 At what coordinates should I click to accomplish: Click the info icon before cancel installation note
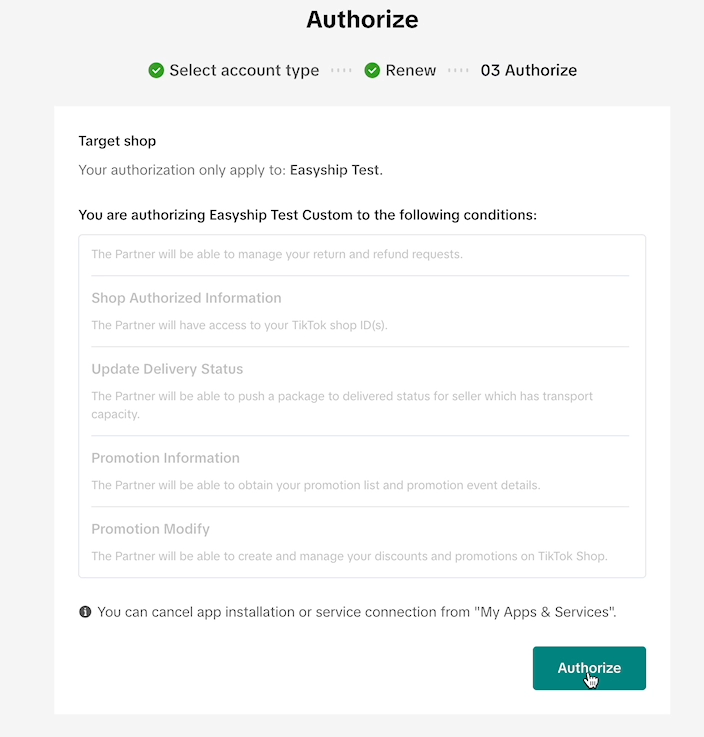point(85,612)
